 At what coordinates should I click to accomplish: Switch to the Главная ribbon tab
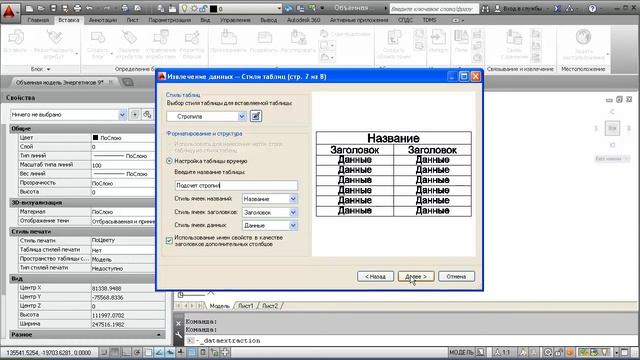click(38, 20)
